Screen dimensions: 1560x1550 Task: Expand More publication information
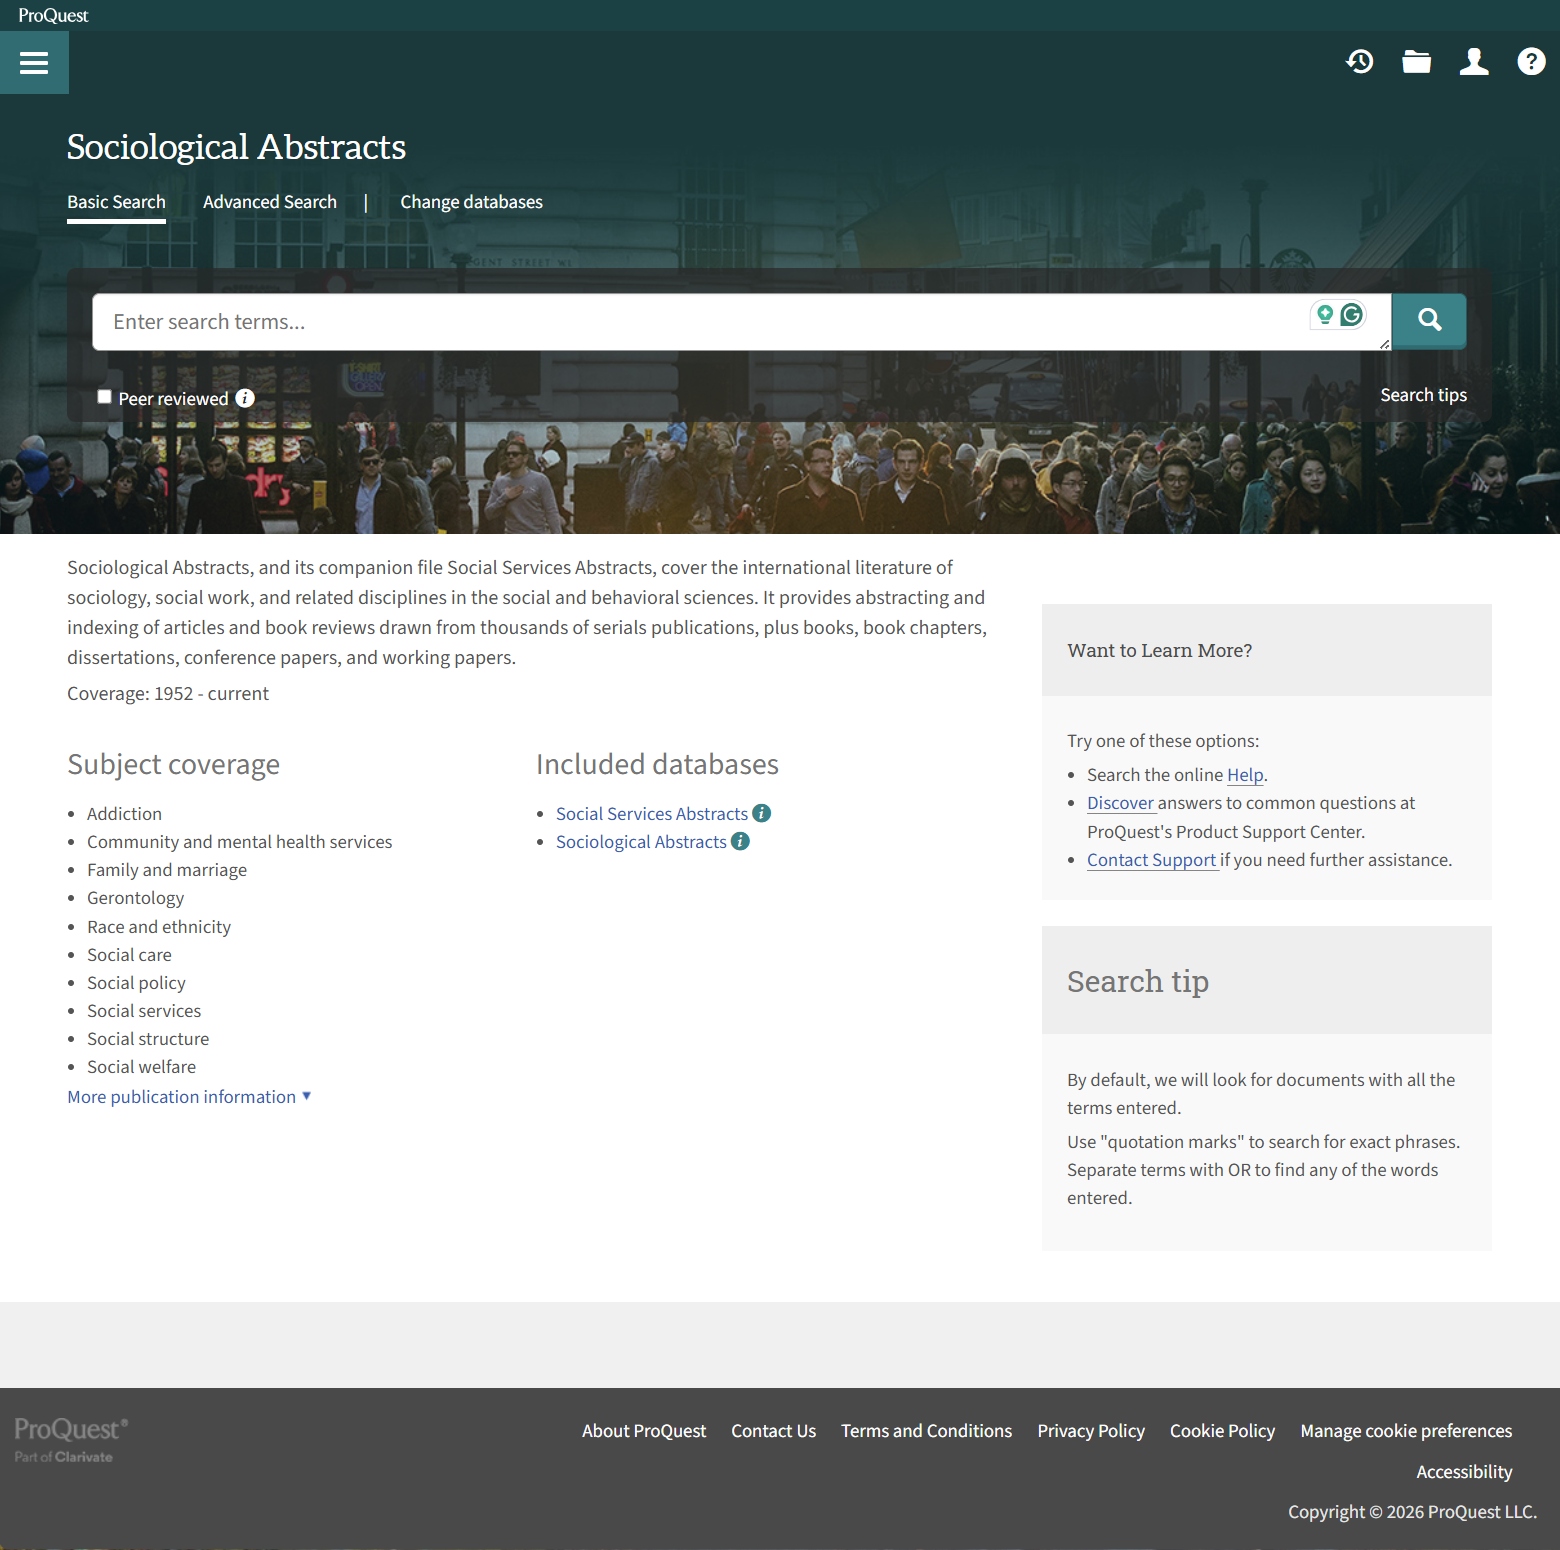tap(189, 1097)
